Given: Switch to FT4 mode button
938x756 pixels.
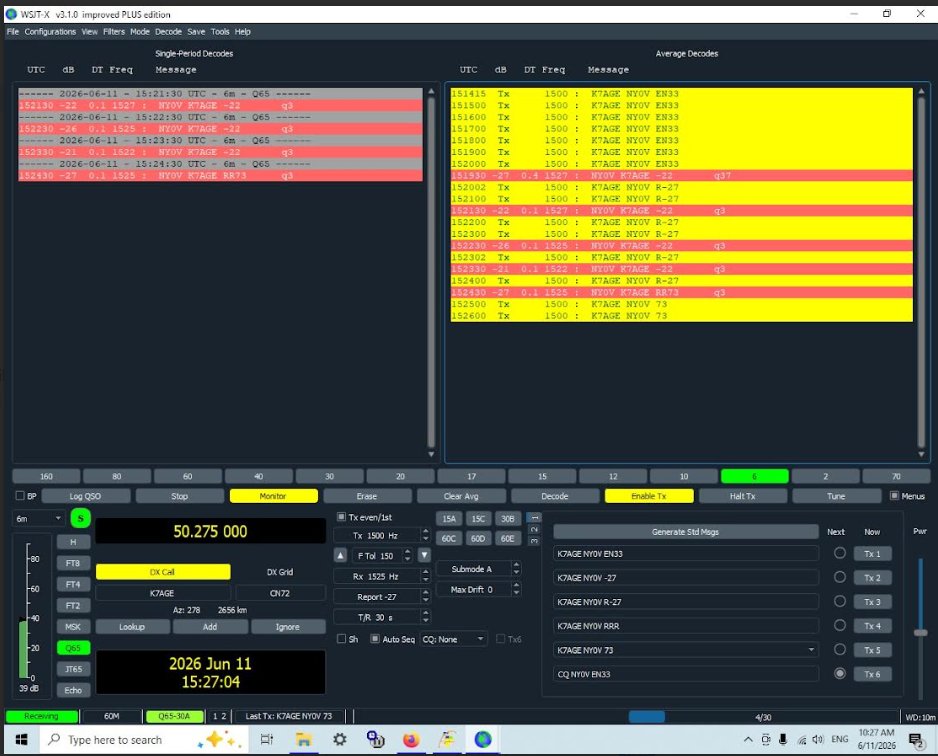Looking at the screenshot, I should [73, 584].
